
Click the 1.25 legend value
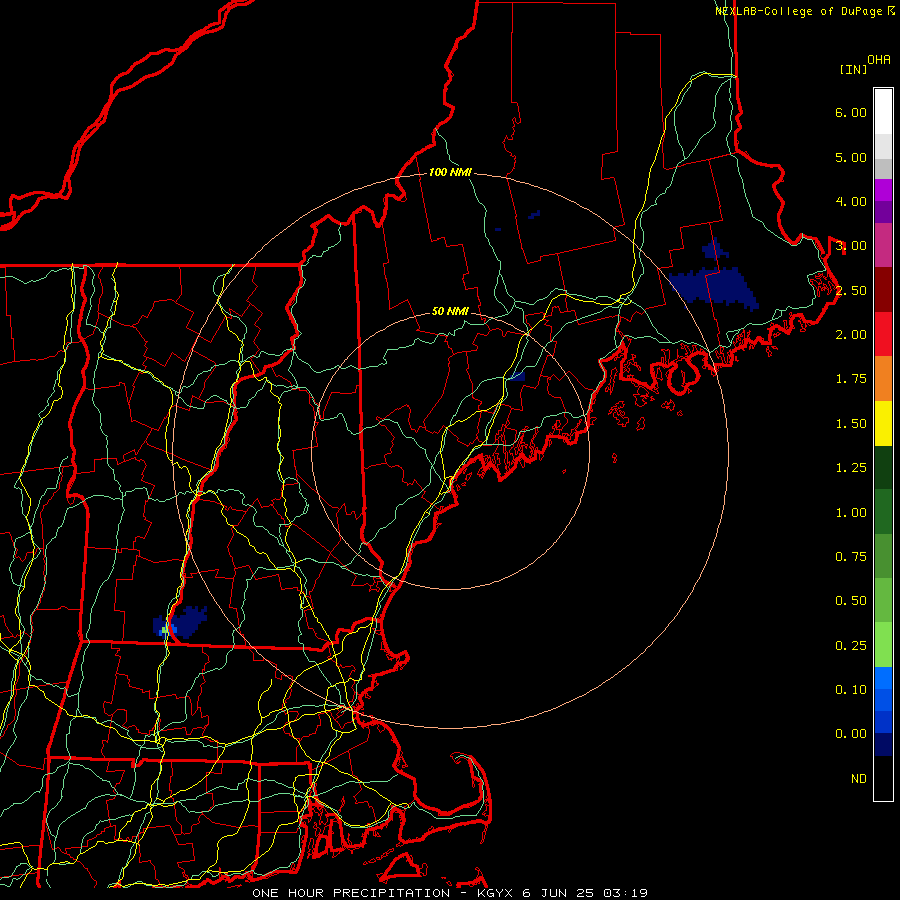[x=851, y=468]
